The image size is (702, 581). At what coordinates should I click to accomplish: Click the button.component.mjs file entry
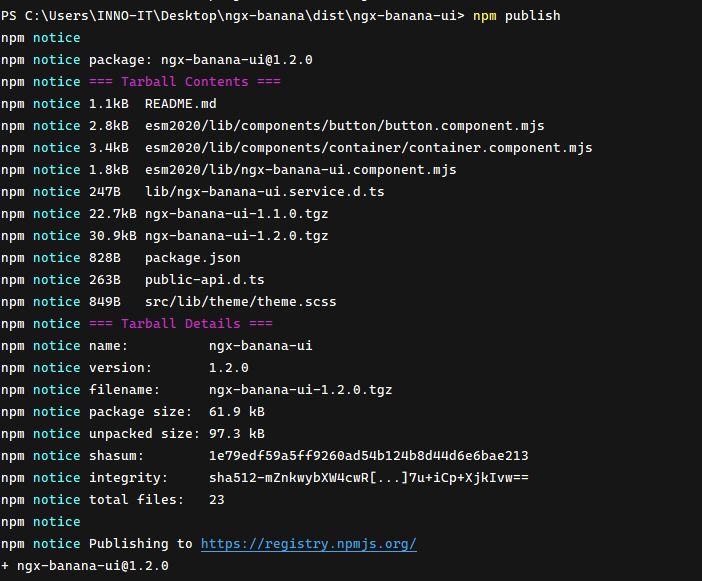click(344, 126)
